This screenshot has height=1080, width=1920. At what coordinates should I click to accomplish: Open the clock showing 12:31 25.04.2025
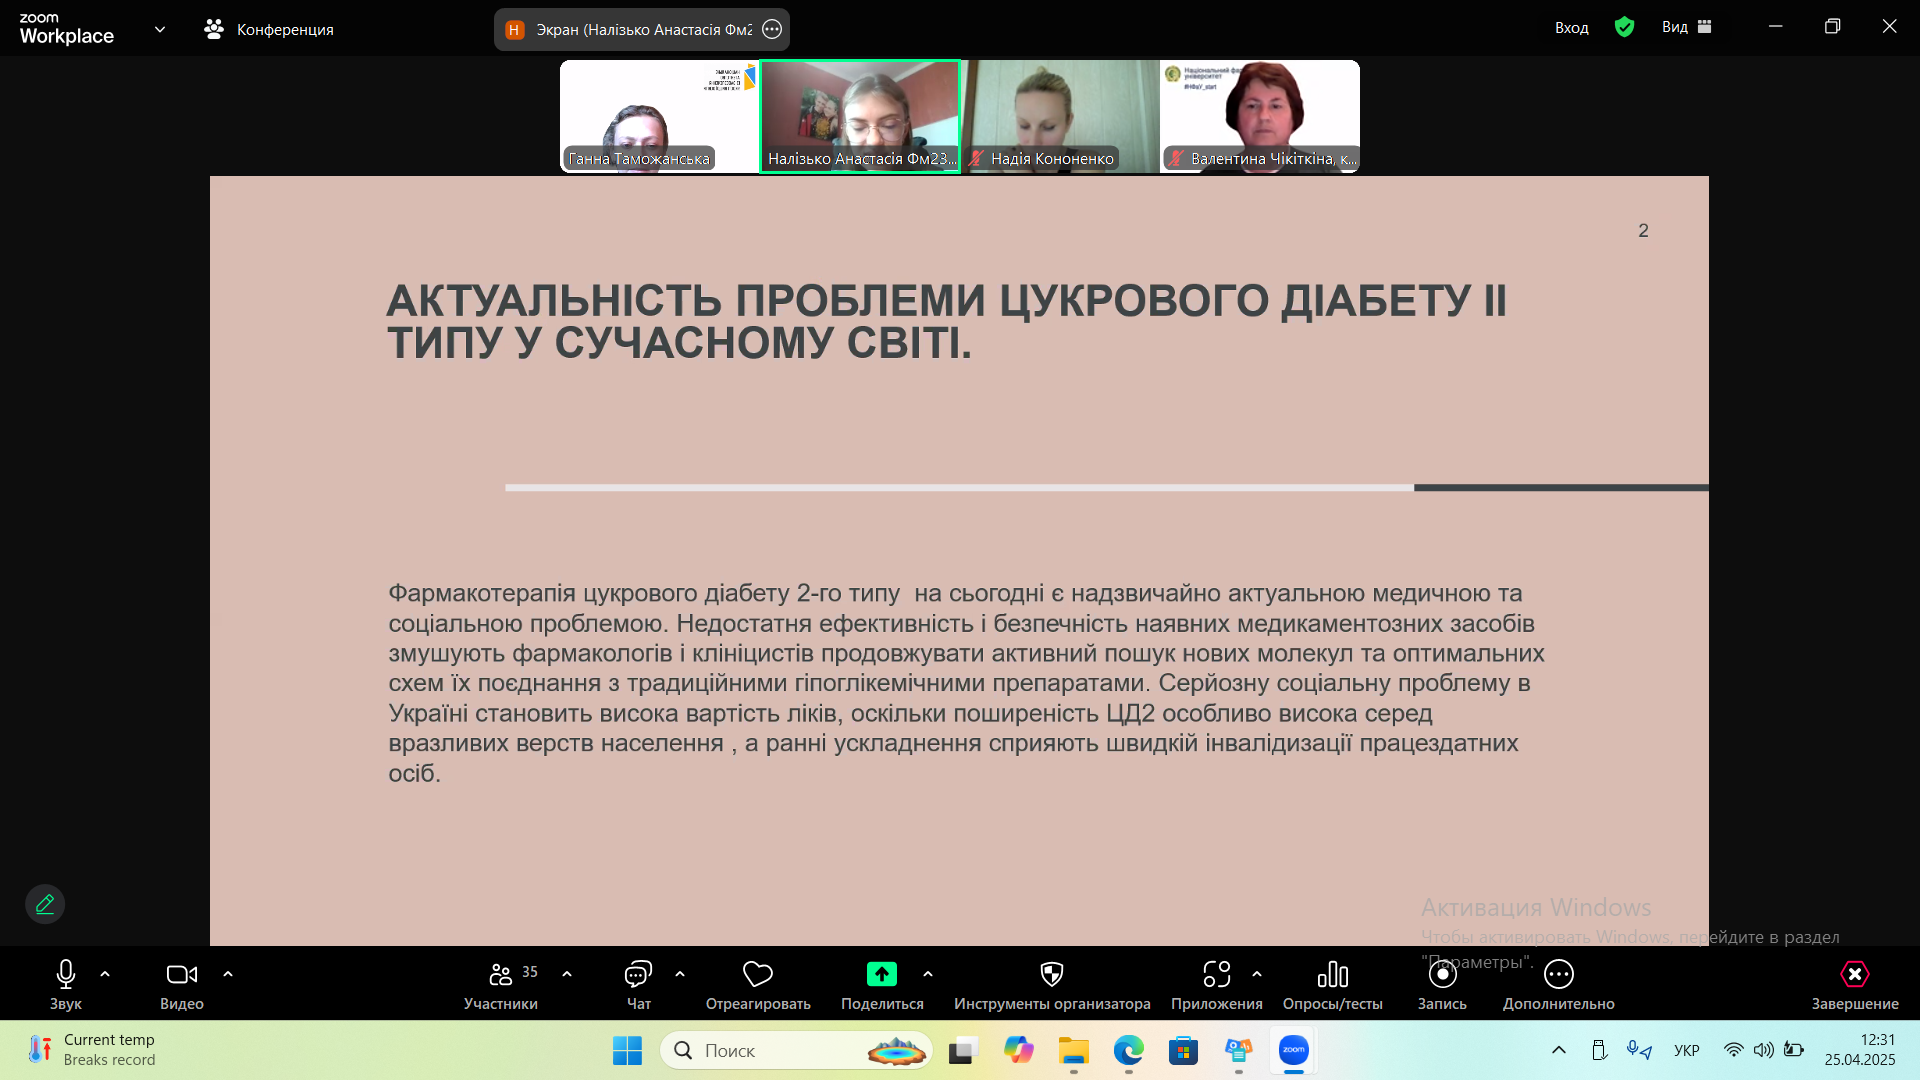pyautogui.click(x=1860, y=1050)
